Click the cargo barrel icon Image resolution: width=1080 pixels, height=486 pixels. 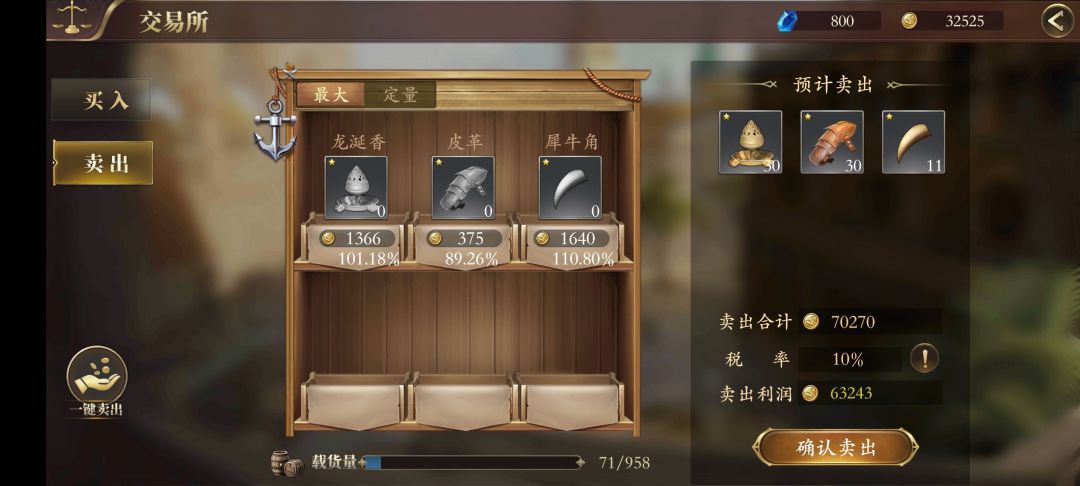click(287, 463)
